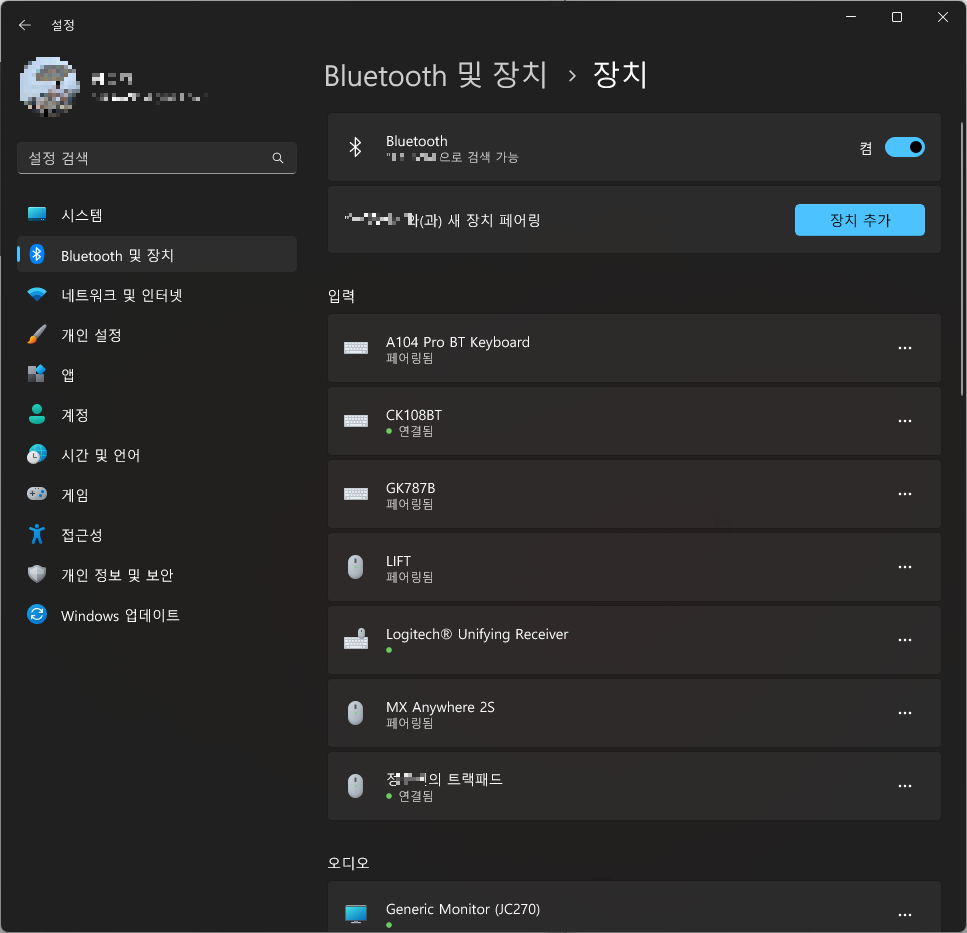Click the Generic Monitor (JC270) icon
This screenshot has height=933, width=967.
point(356,913)
